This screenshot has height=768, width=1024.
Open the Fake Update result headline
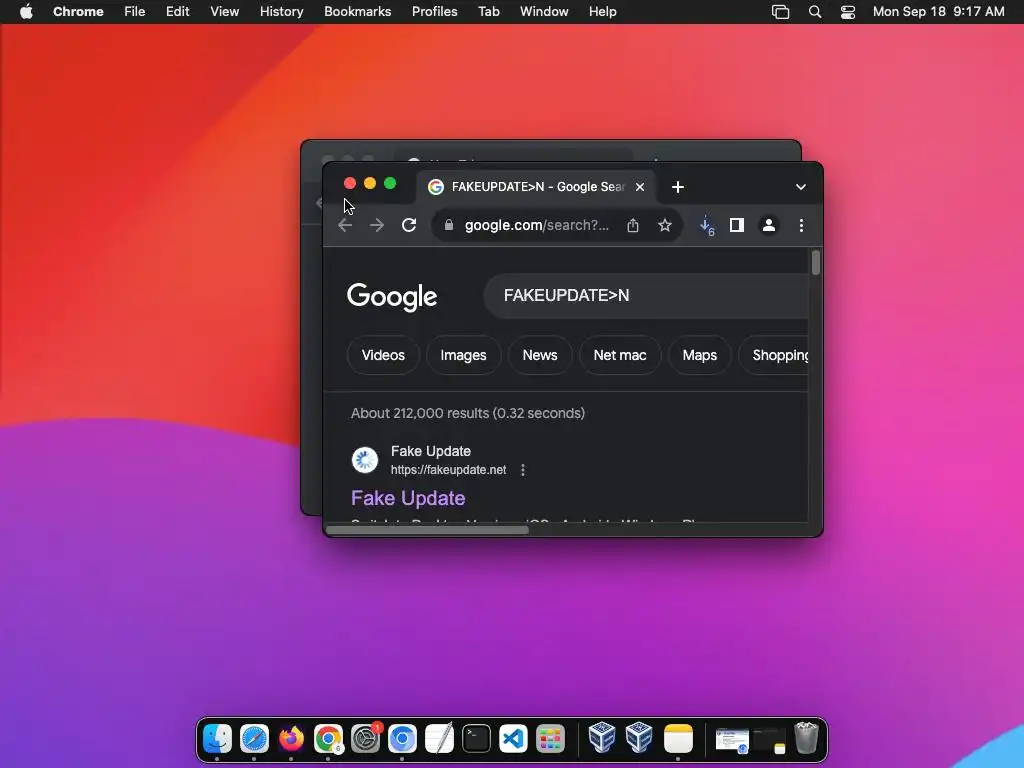408,498
